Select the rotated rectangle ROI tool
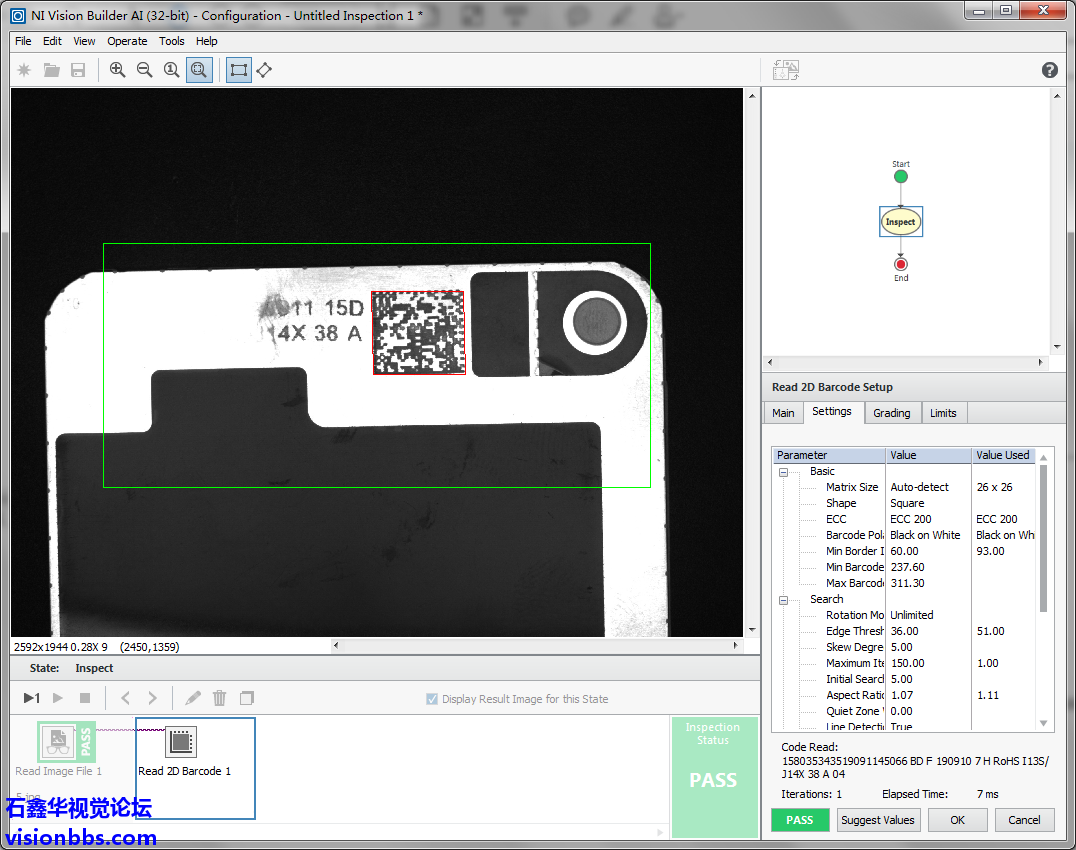 [264, 70]
